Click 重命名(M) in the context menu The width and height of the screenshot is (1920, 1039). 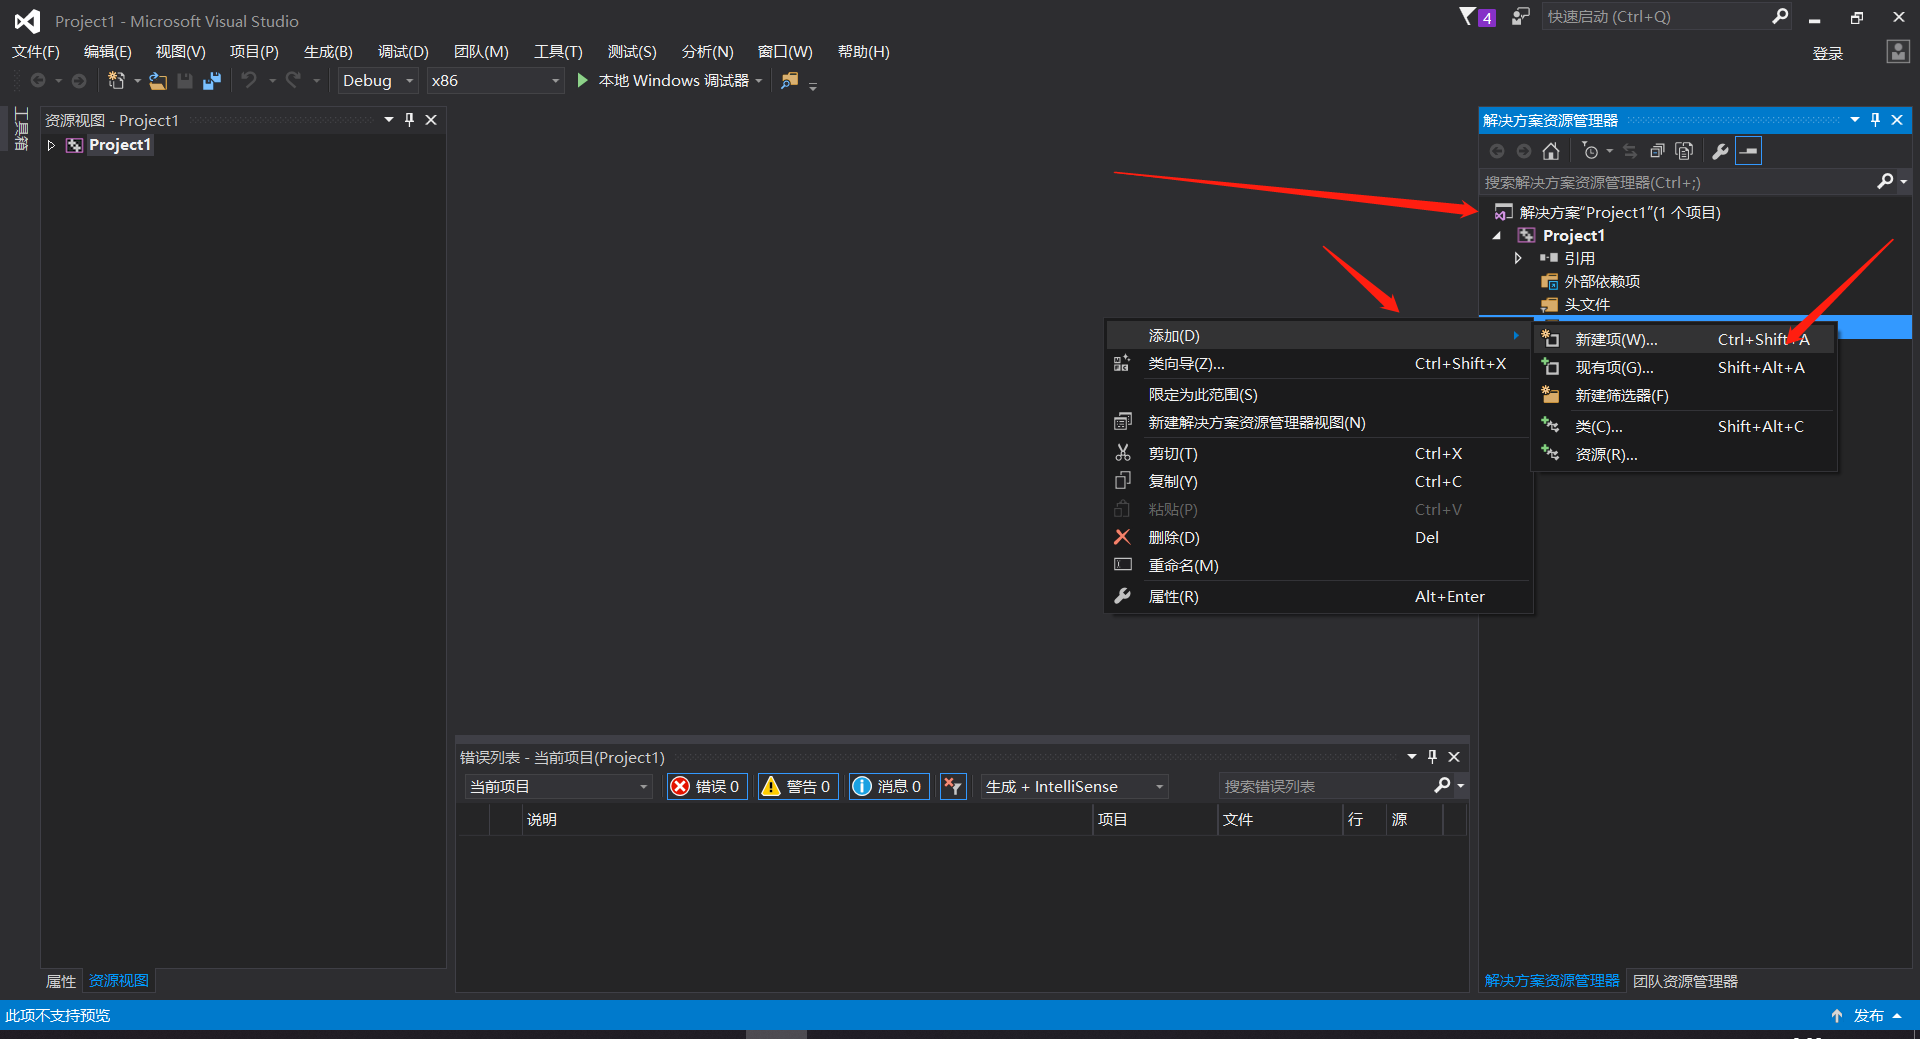[x=1318, y=565]
